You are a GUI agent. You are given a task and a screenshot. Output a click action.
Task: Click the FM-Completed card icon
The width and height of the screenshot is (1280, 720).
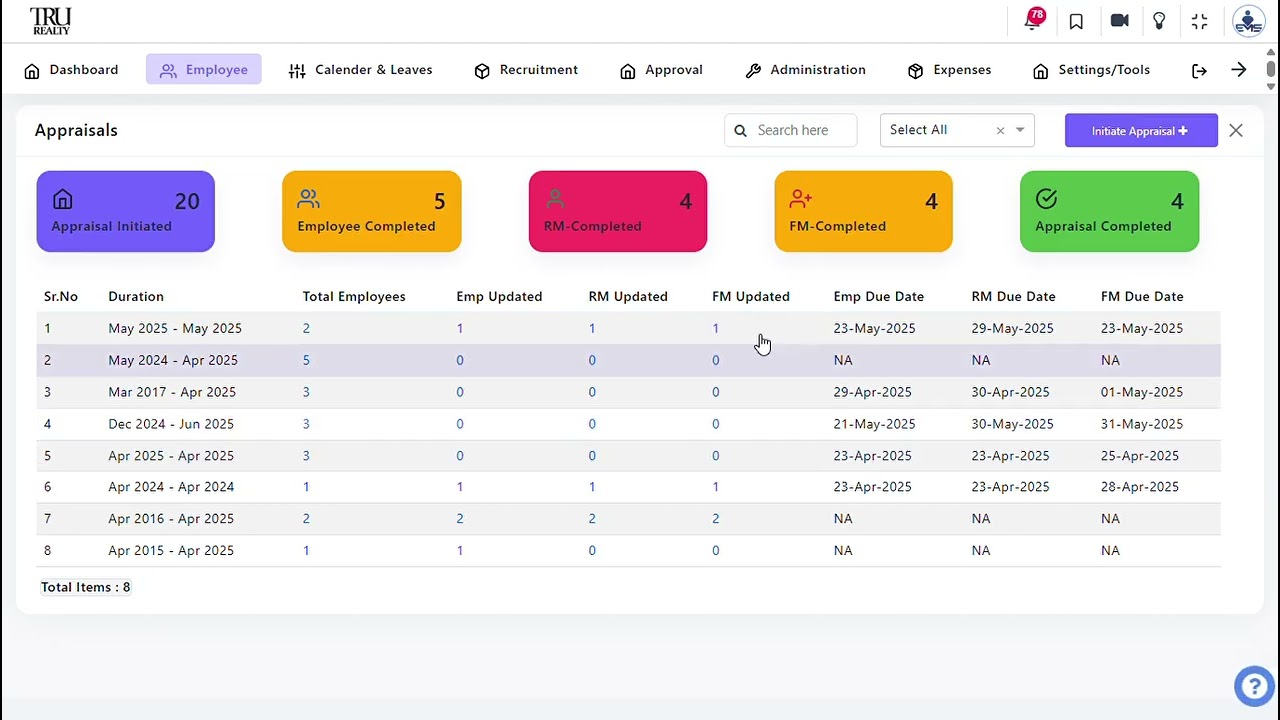pyautogui.click(x=801, y=199)
